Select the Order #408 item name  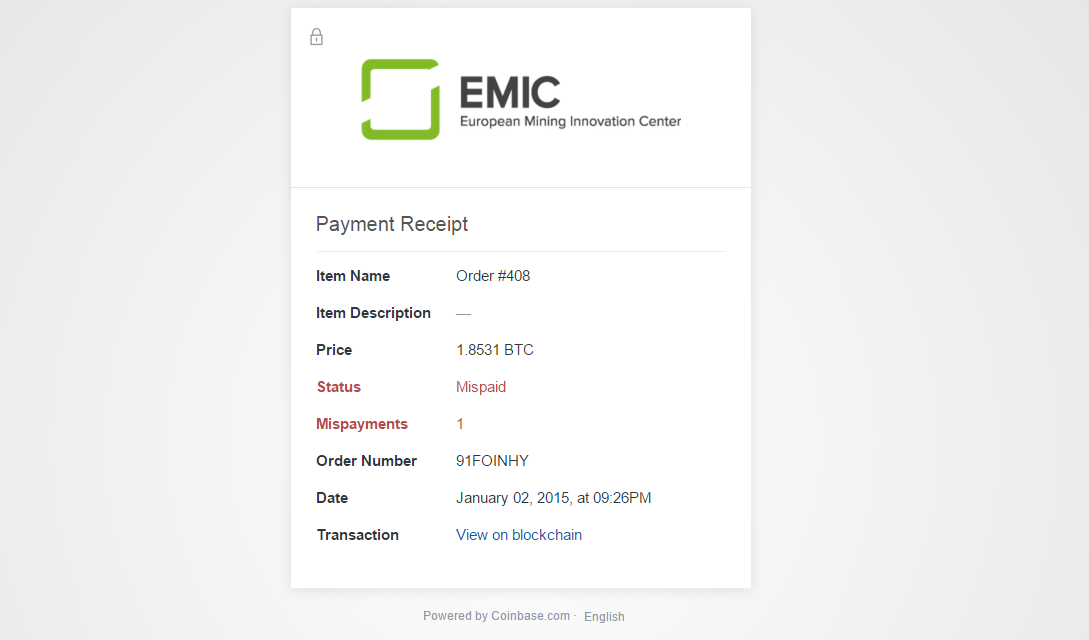(493, 276)
